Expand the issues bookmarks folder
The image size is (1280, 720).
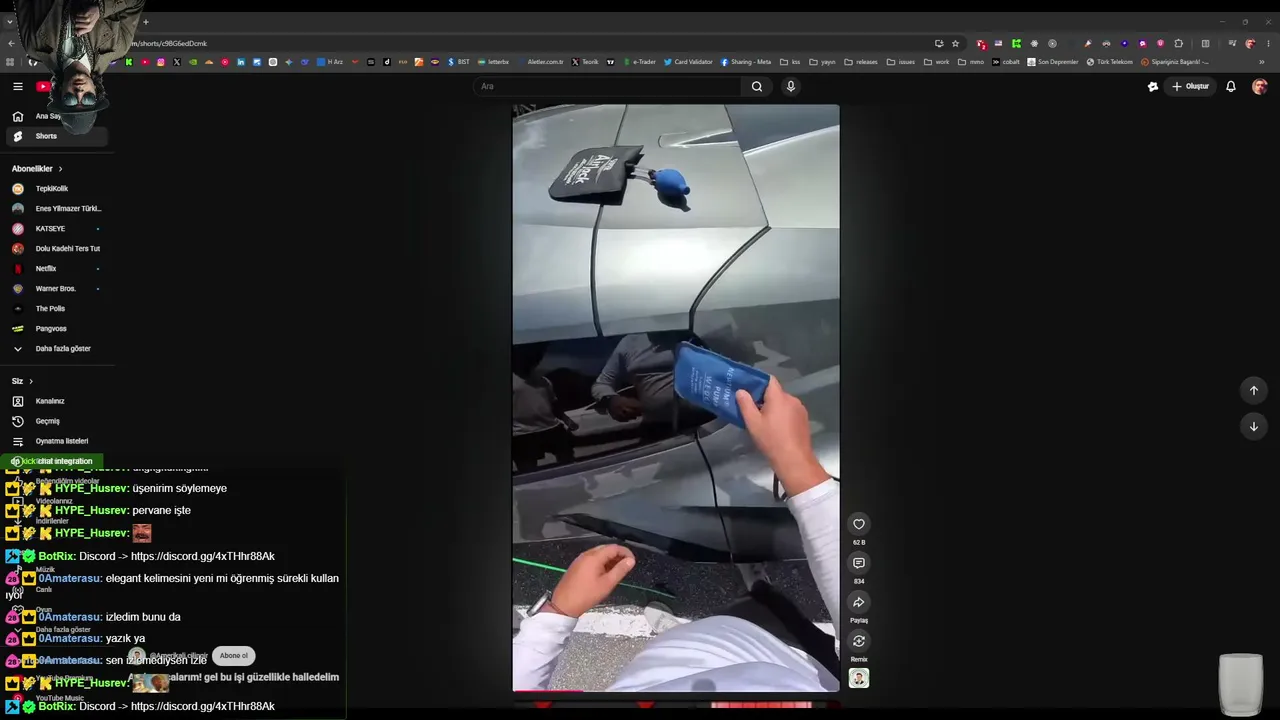(x=901, y=62)
